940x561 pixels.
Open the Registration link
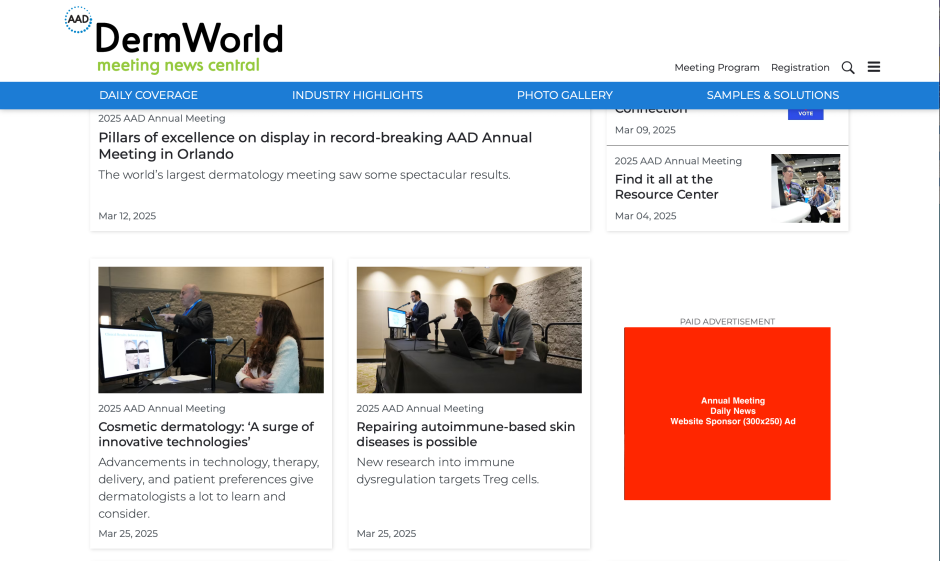pos(800,68)
